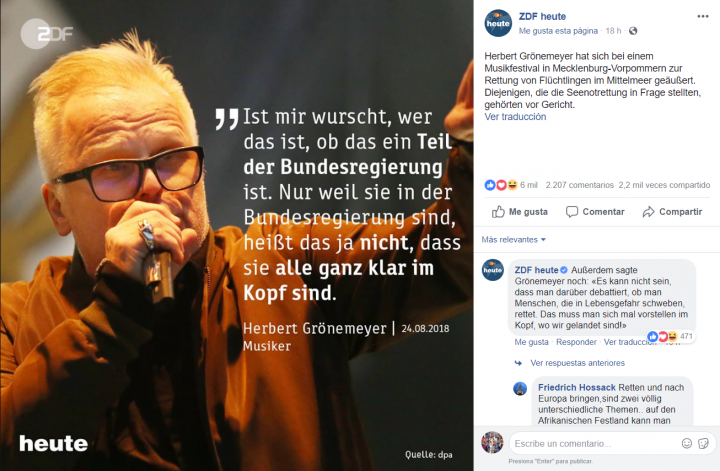View the 2.207 comentarios count

(579, 185)
